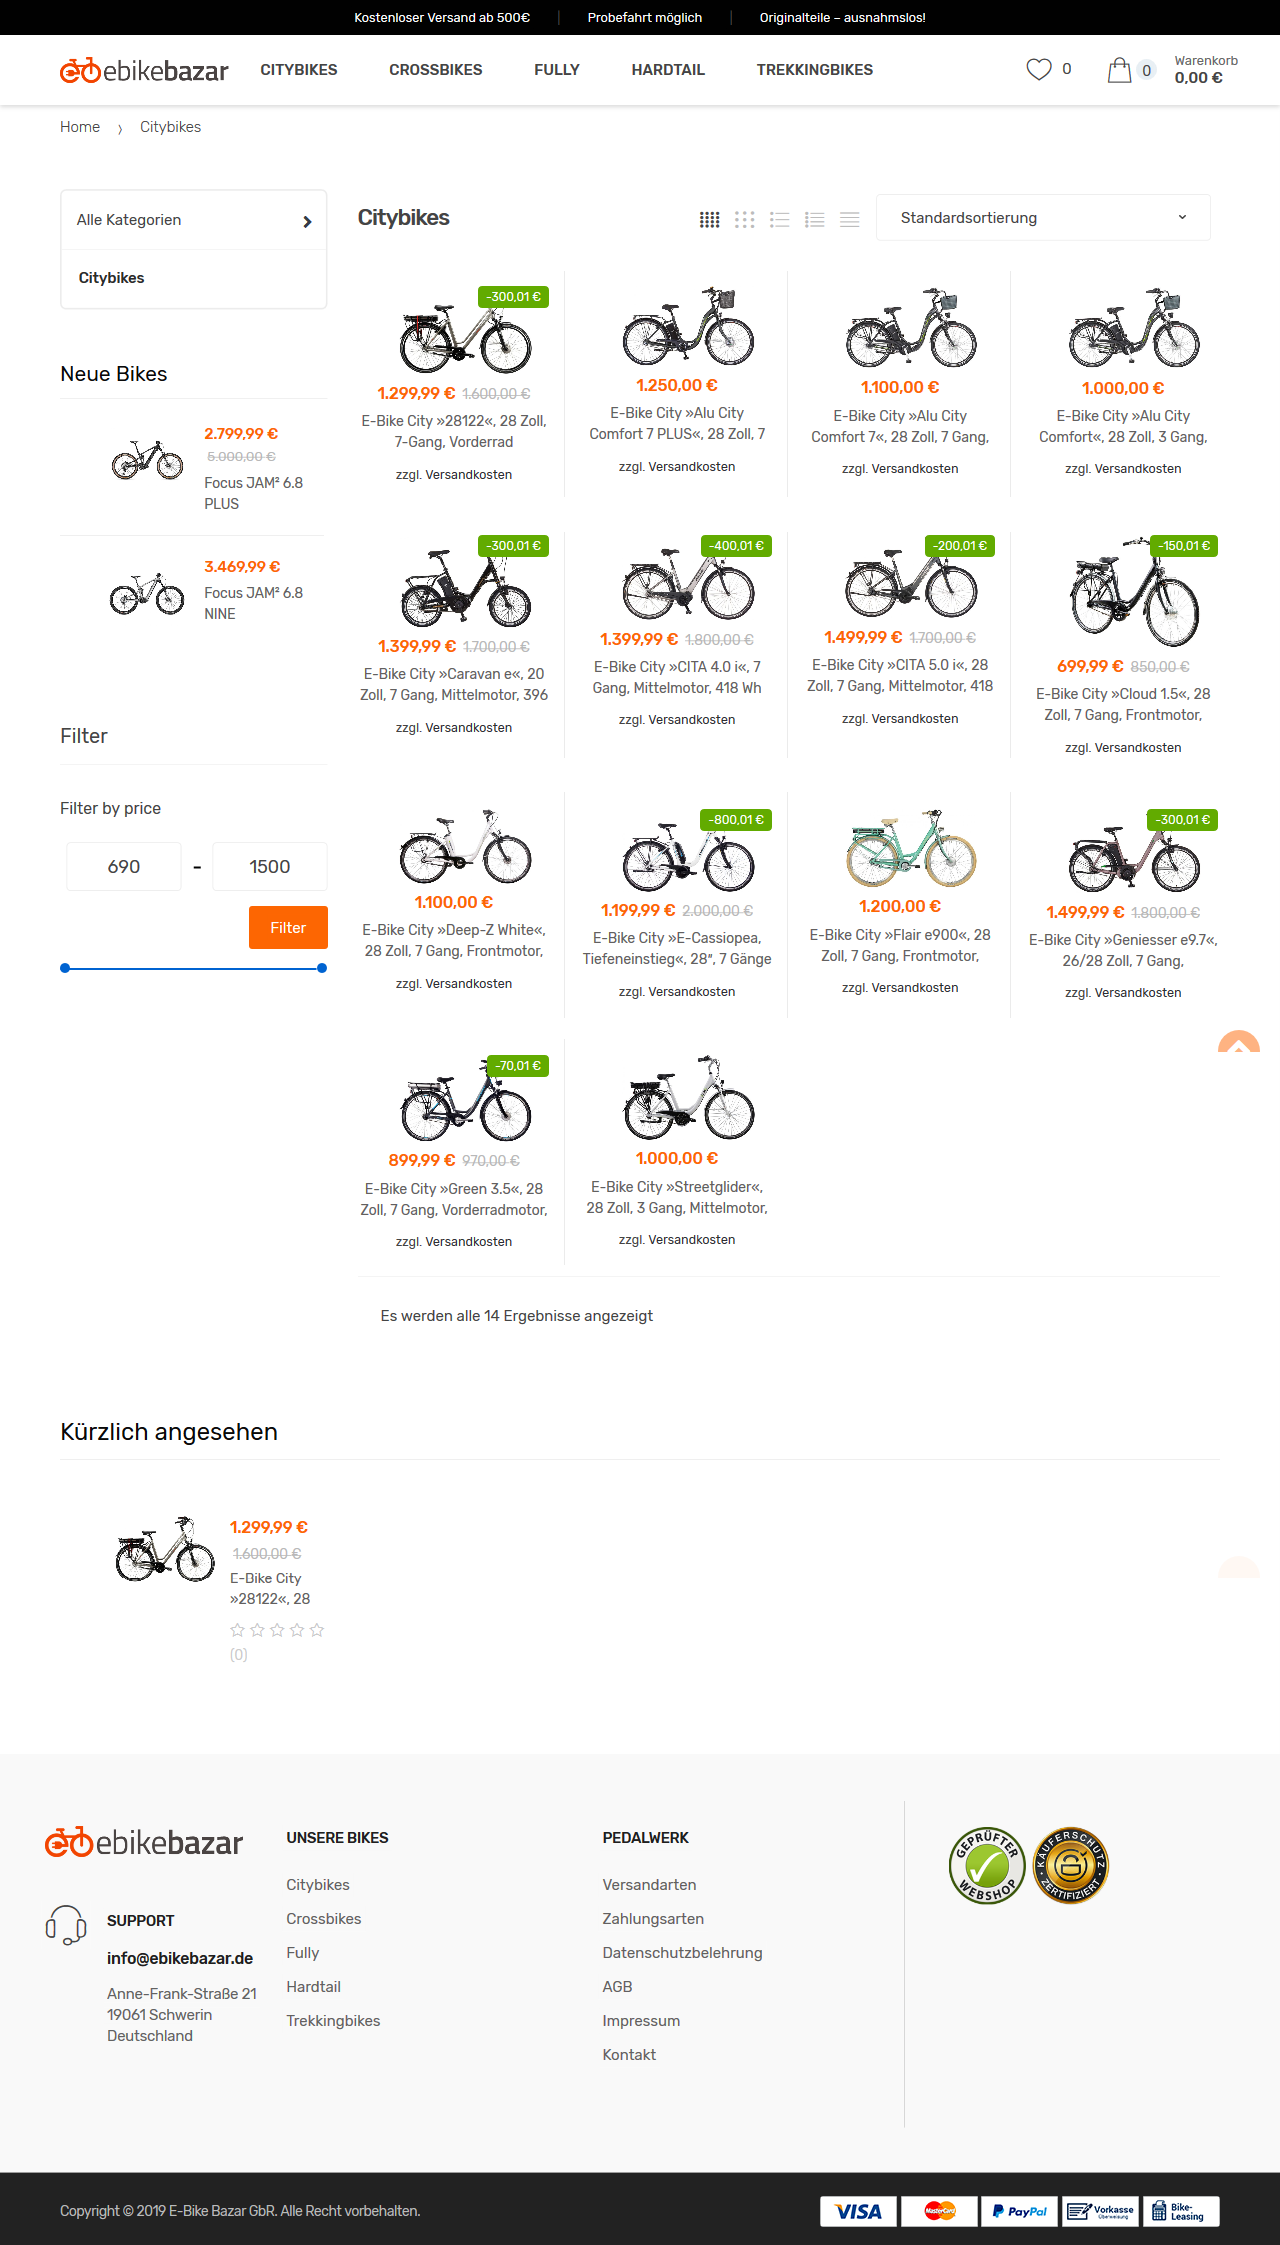
Task: Open the CROSSBIKES menu item
Action: [436, 70]
